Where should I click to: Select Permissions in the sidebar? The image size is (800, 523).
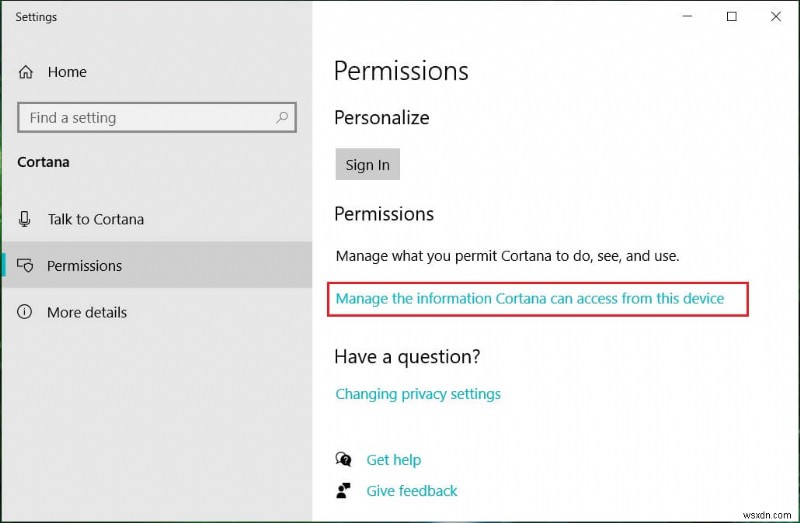(157, 265)
